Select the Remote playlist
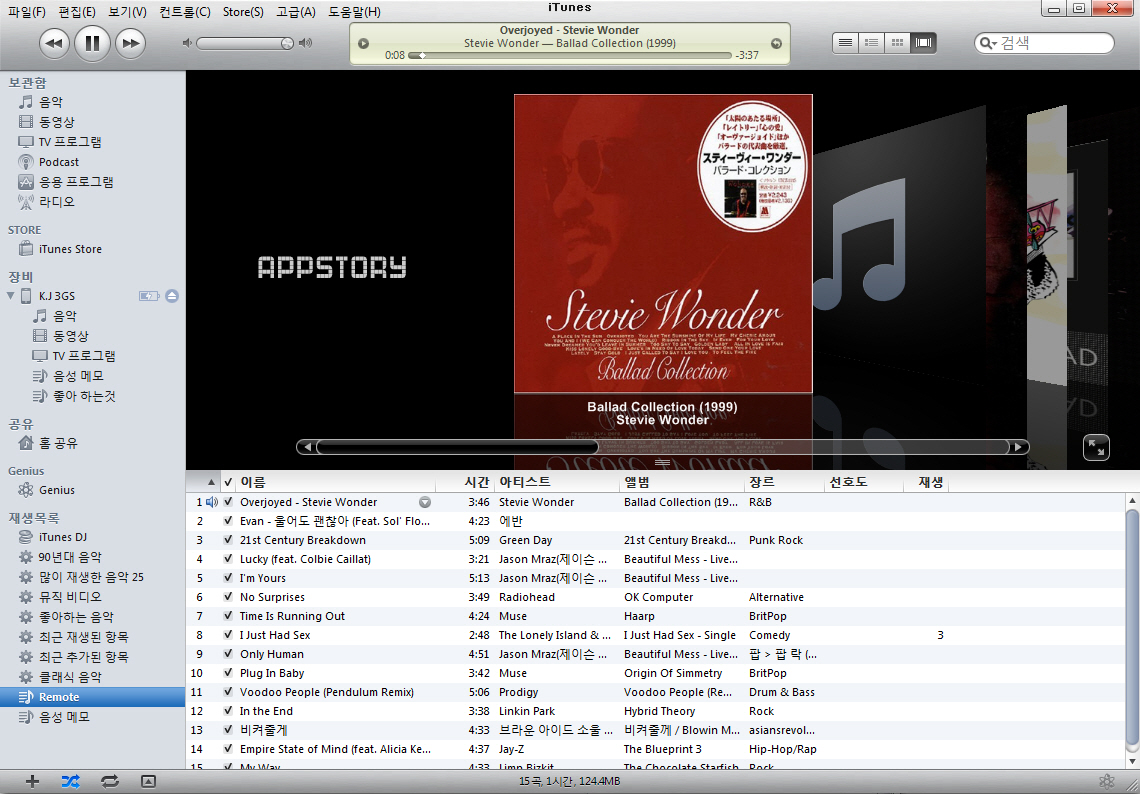Viewport: 1140px width, 794px height. (92, 697)
